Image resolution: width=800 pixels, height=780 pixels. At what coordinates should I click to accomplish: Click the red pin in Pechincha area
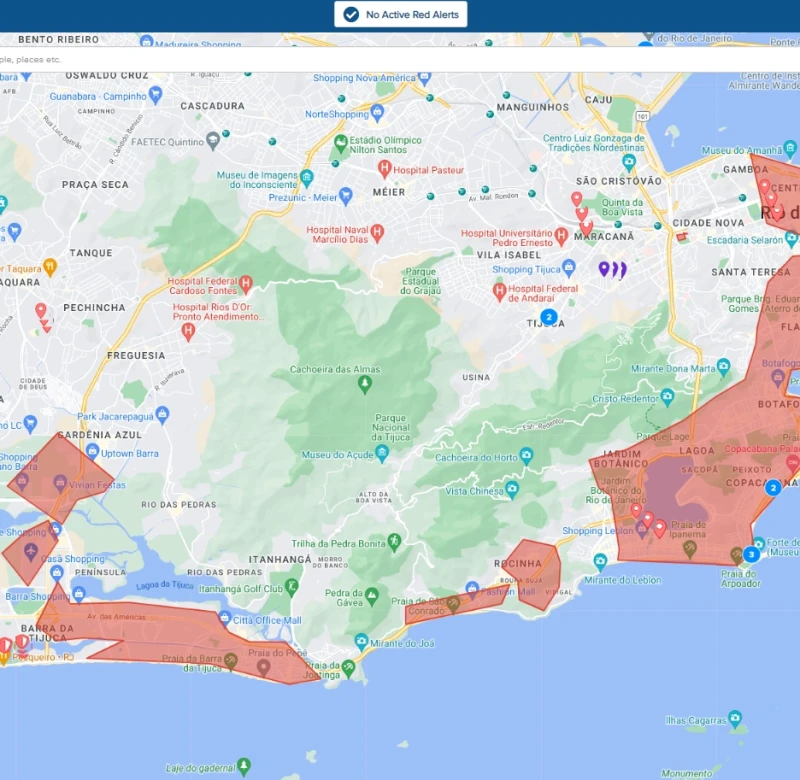pyautogui.click(x=41, y=310)
